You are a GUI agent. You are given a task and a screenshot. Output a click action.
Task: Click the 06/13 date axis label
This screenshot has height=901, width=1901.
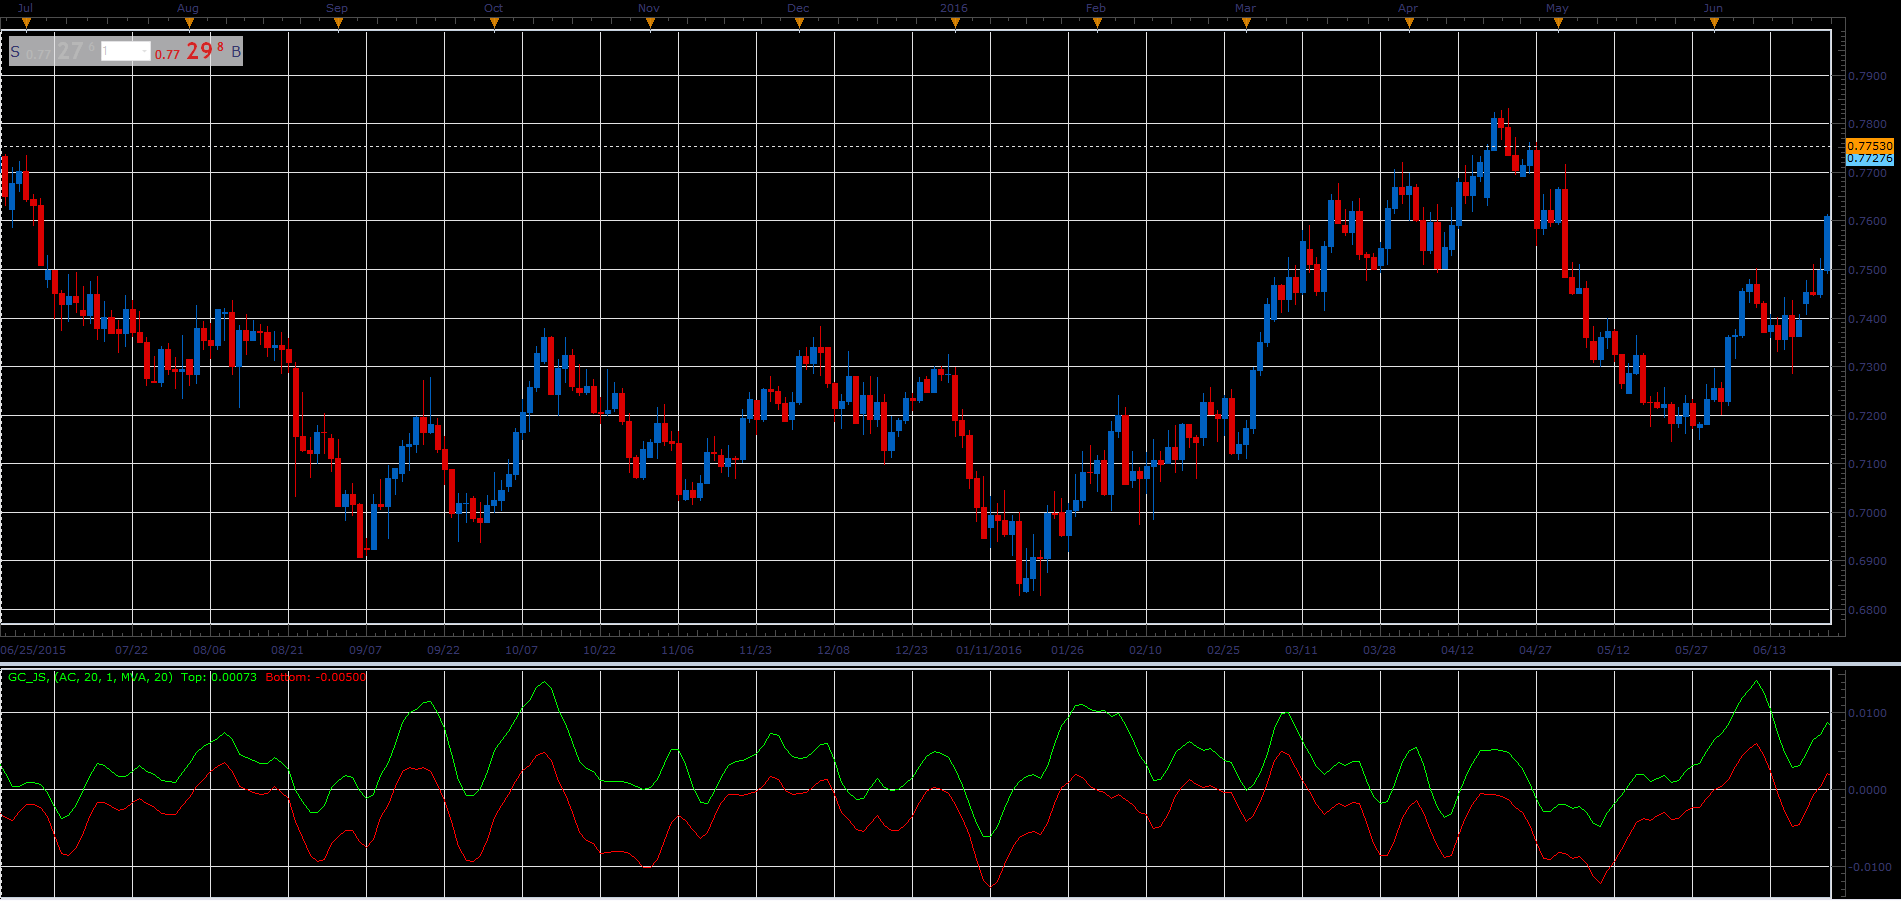[x=1770, y=650]
